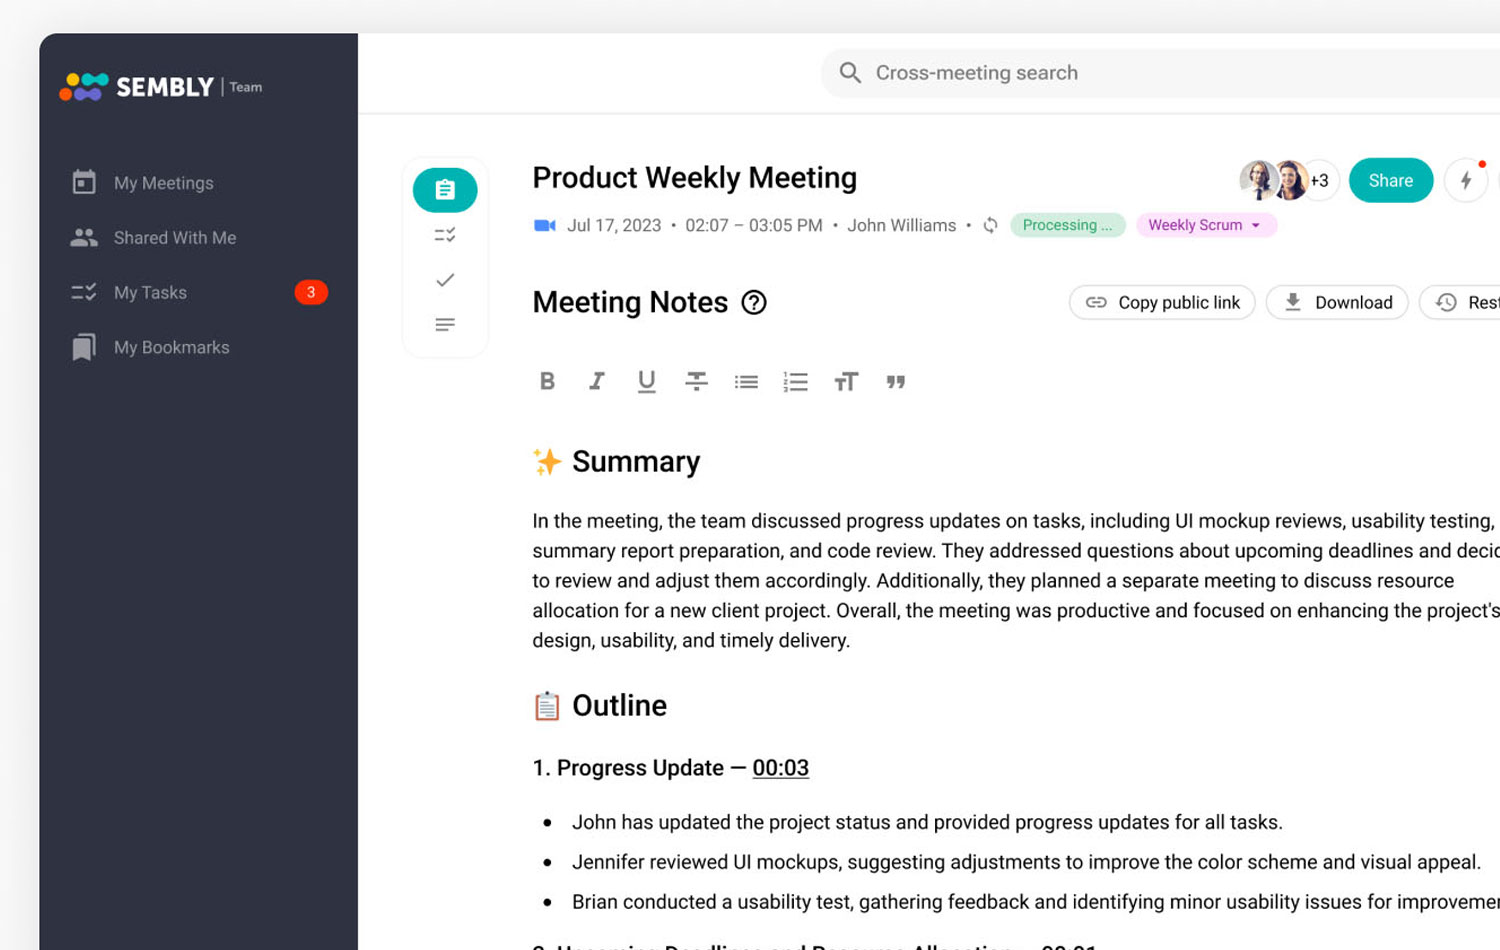Insert a bulleted list
This screenshot has width=1500, height=950.
pyautogui.click(x=746, y=381)
